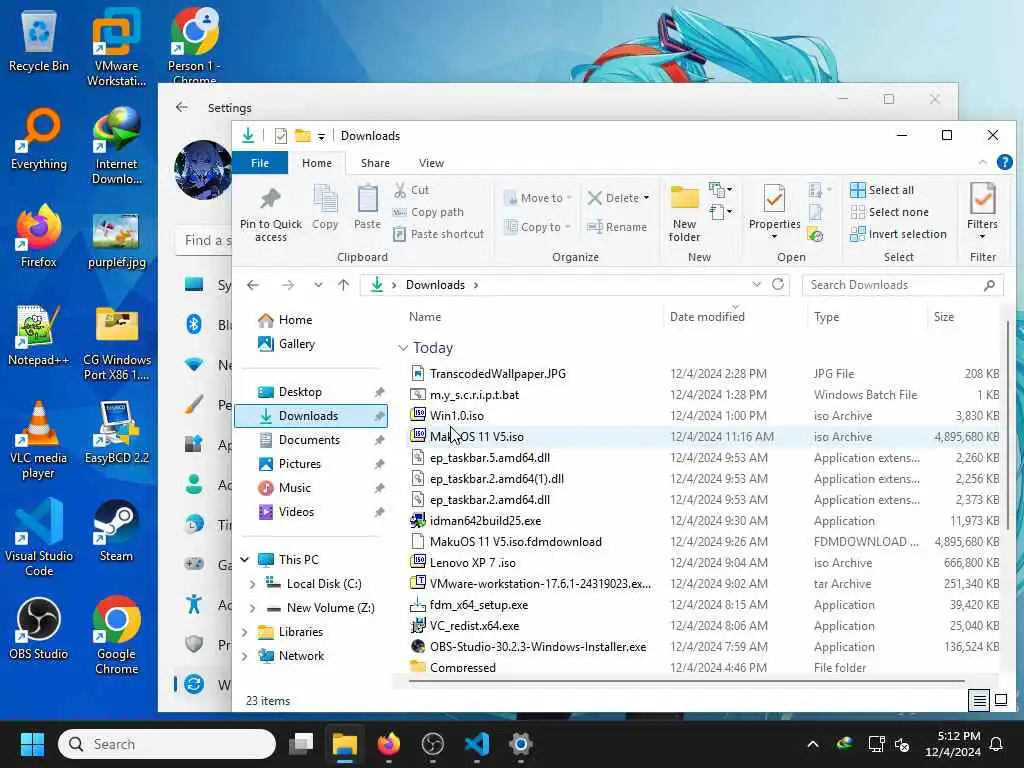Click the horizontal scrollbar under file list

coord(686,681)
